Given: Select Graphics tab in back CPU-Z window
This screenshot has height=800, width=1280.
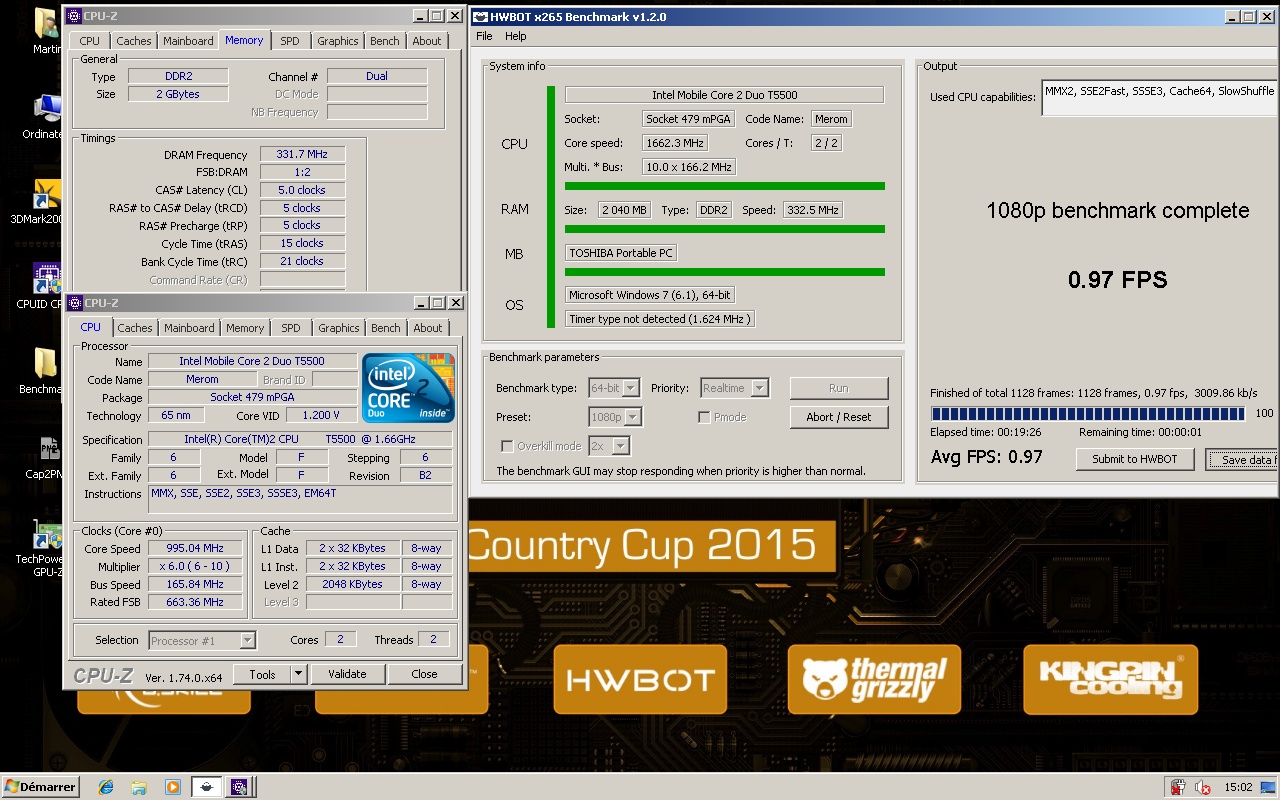Looking at the screenshot, I should click(338, 41).
